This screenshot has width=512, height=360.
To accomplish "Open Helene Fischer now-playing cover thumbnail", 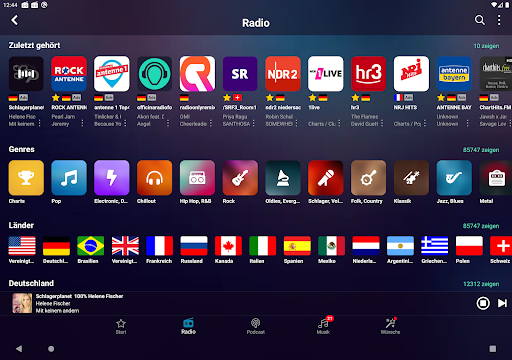I will pyautogui.click(x=22, y=303).
